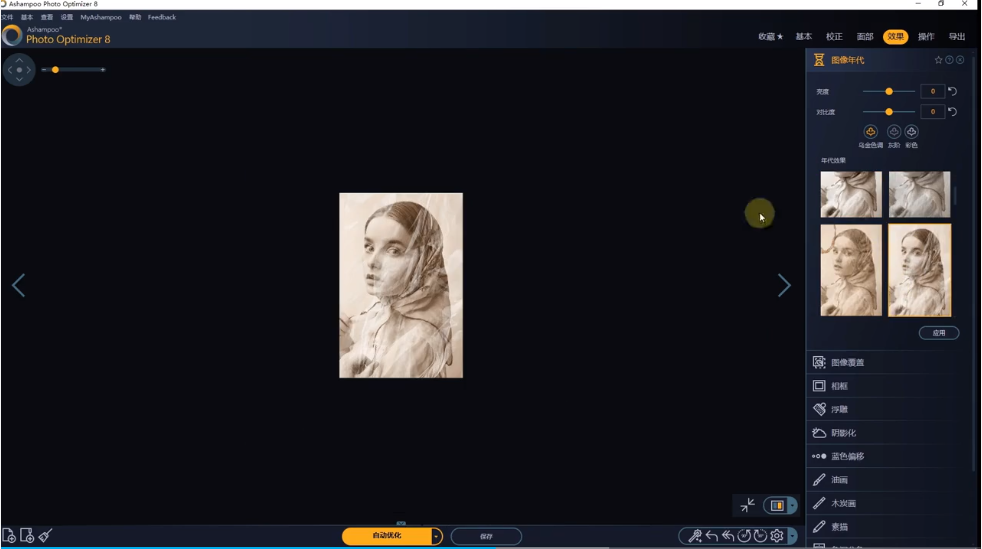The height and width of the screenshot is (549, 982).
Task: Click the undo all double-arrow icon
Action: point(728,536)
